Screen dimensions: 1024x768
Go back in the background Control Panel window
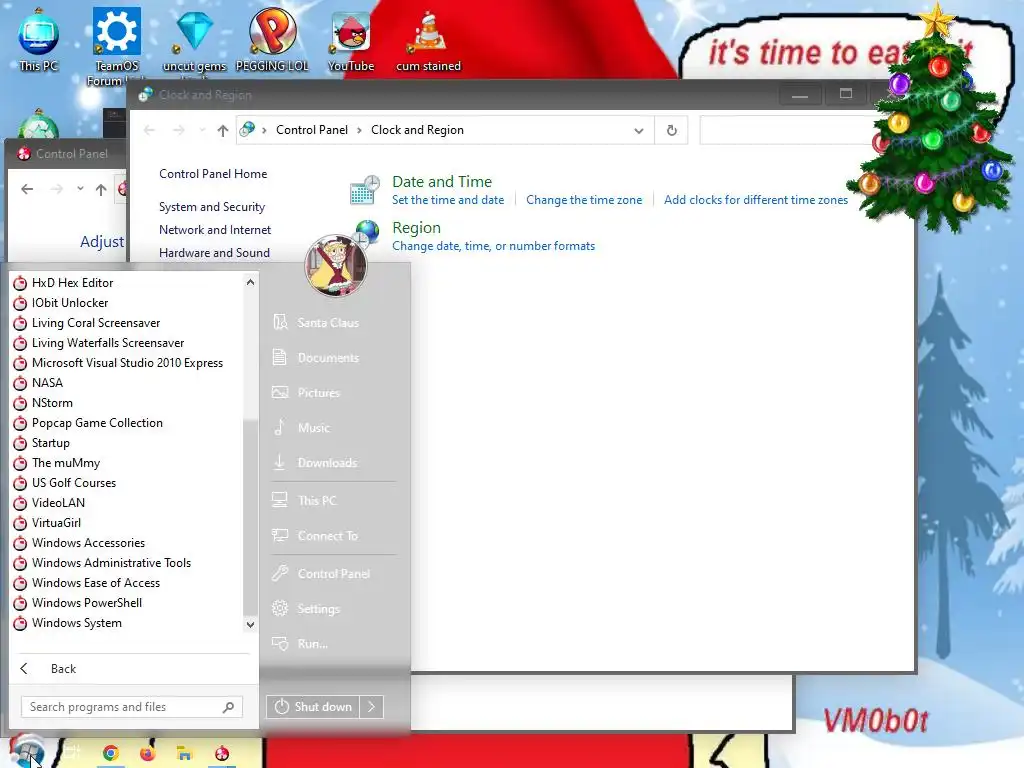[x=27, y=189]
